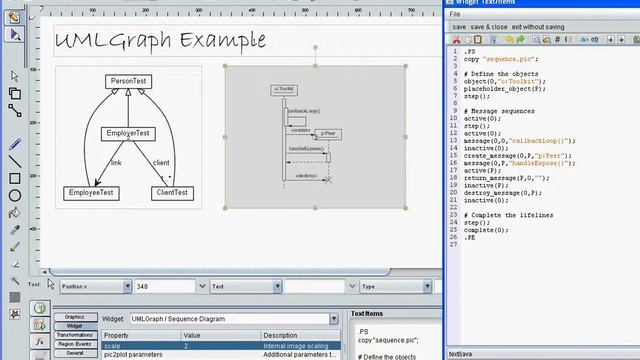The image size is (640, 360).
Task: Select the scale property row
Action: (x=221, y=346)
